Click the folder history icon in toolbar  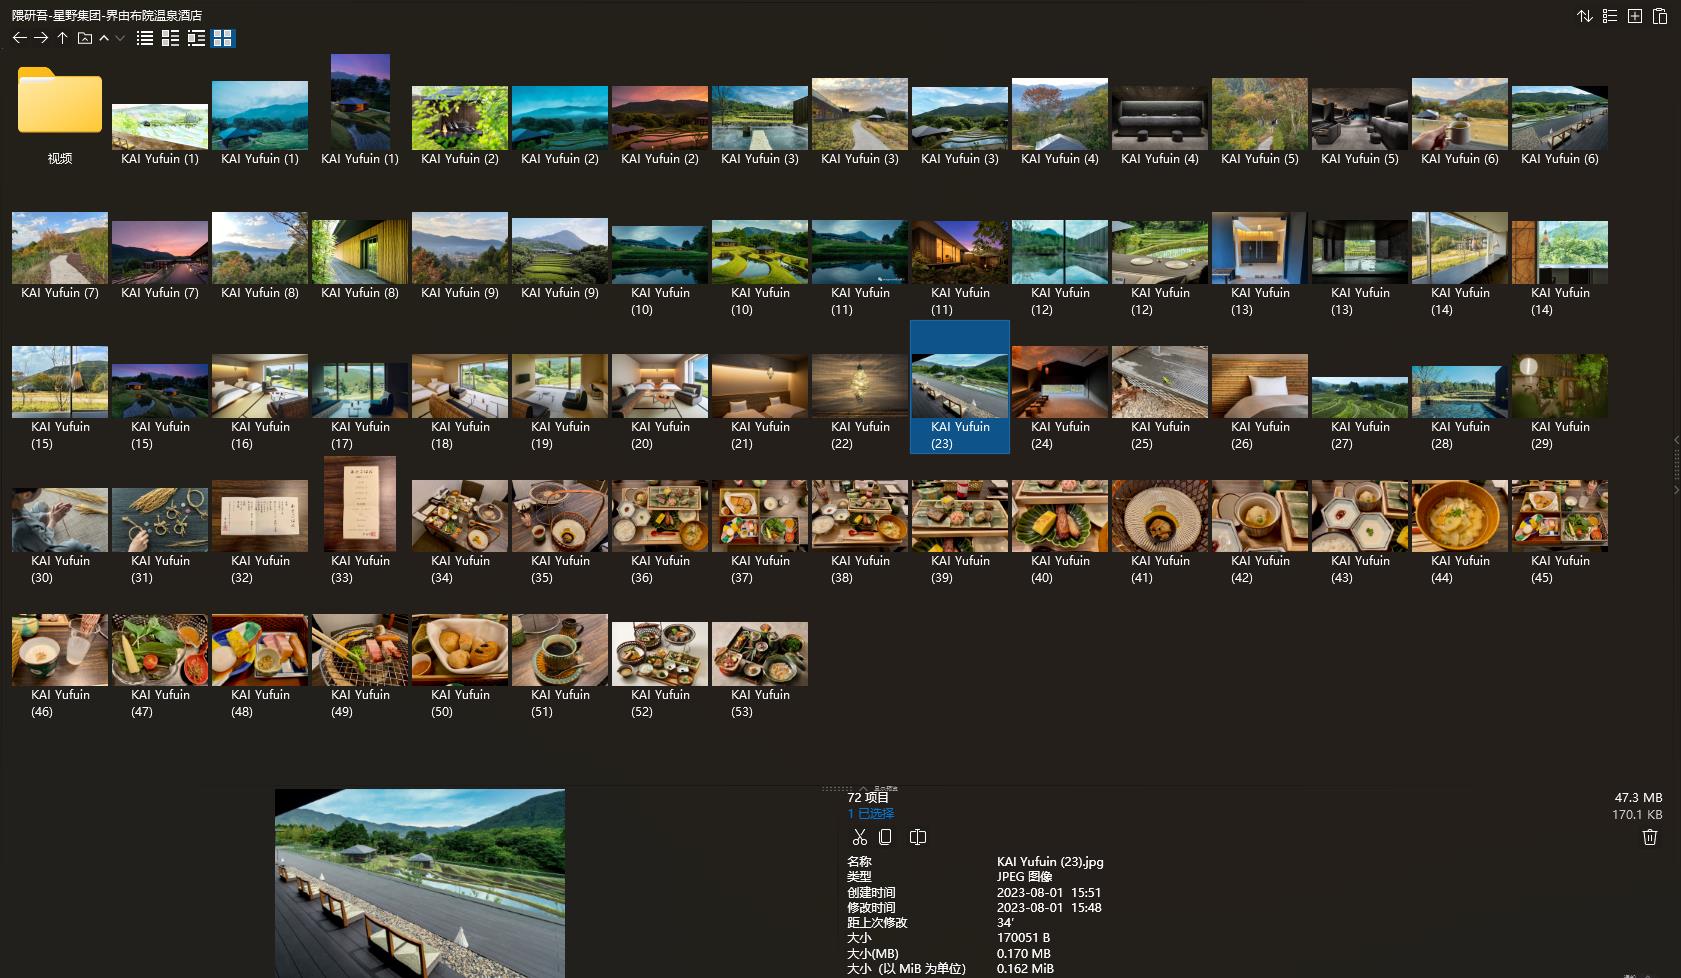[85, 38]
